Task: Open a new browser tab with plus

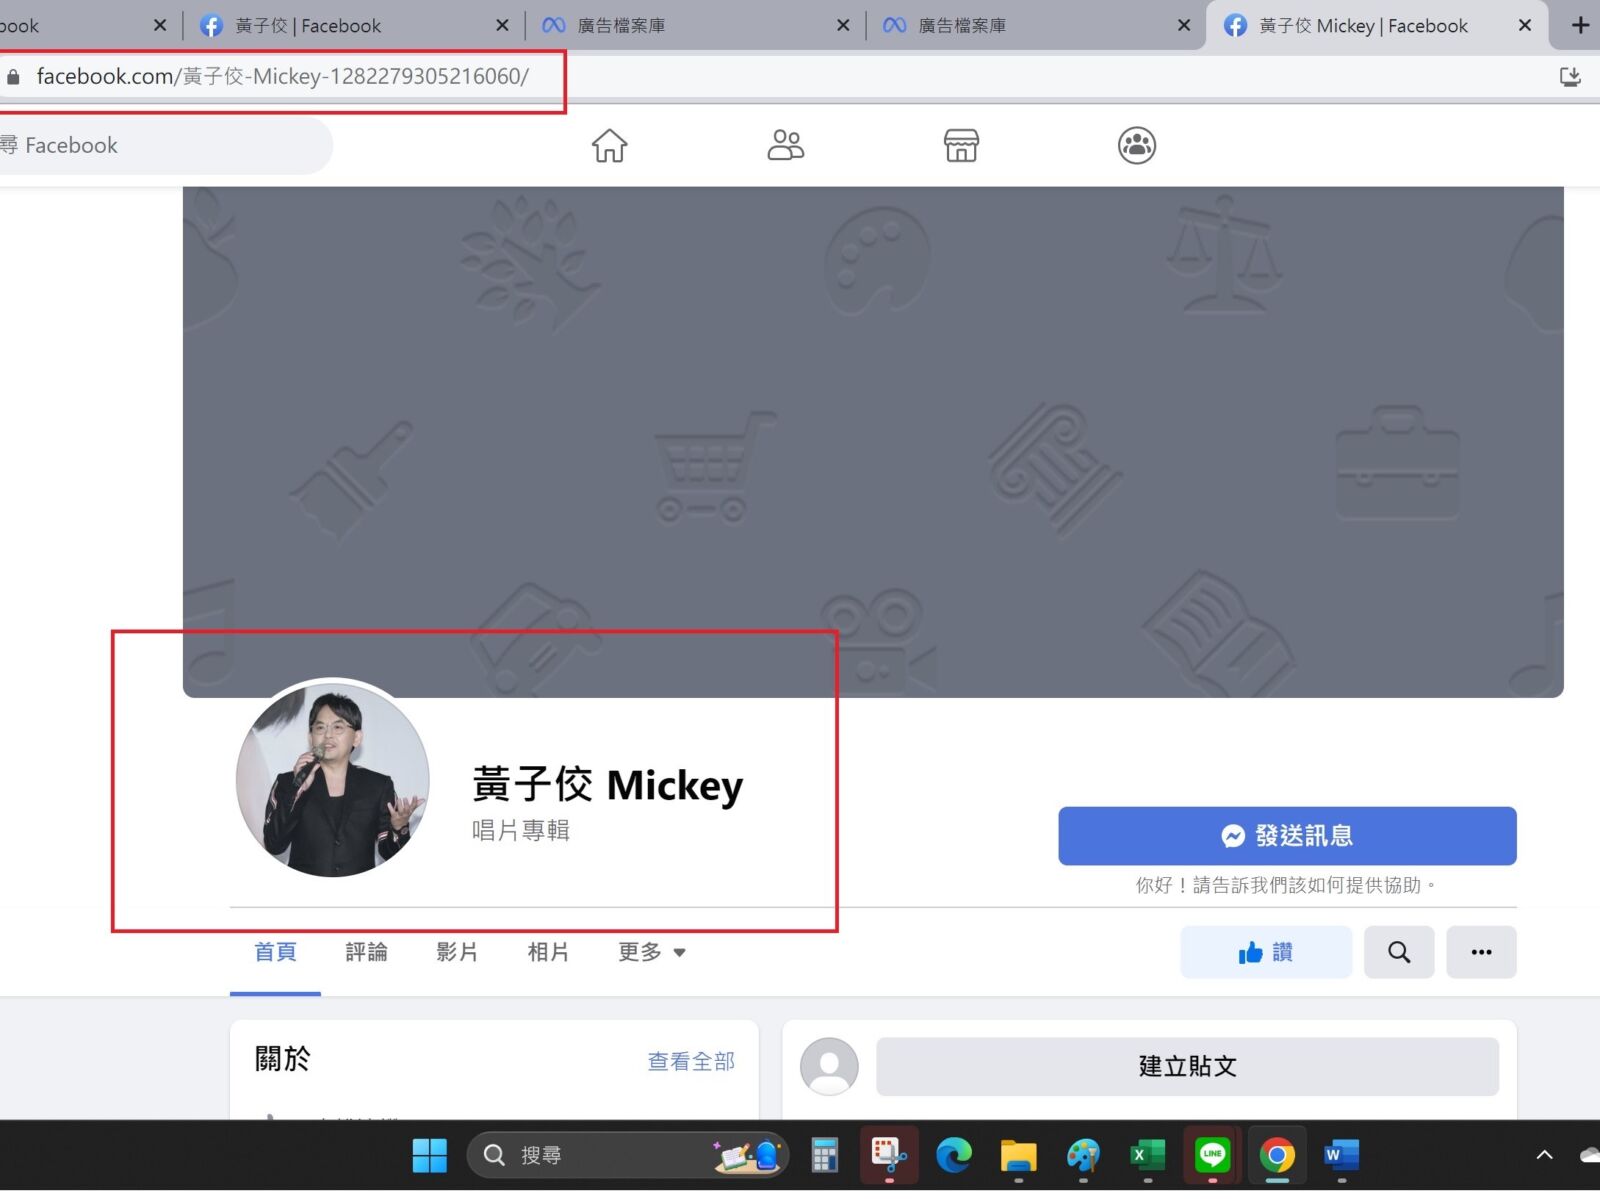Action: click(1580, 26)
